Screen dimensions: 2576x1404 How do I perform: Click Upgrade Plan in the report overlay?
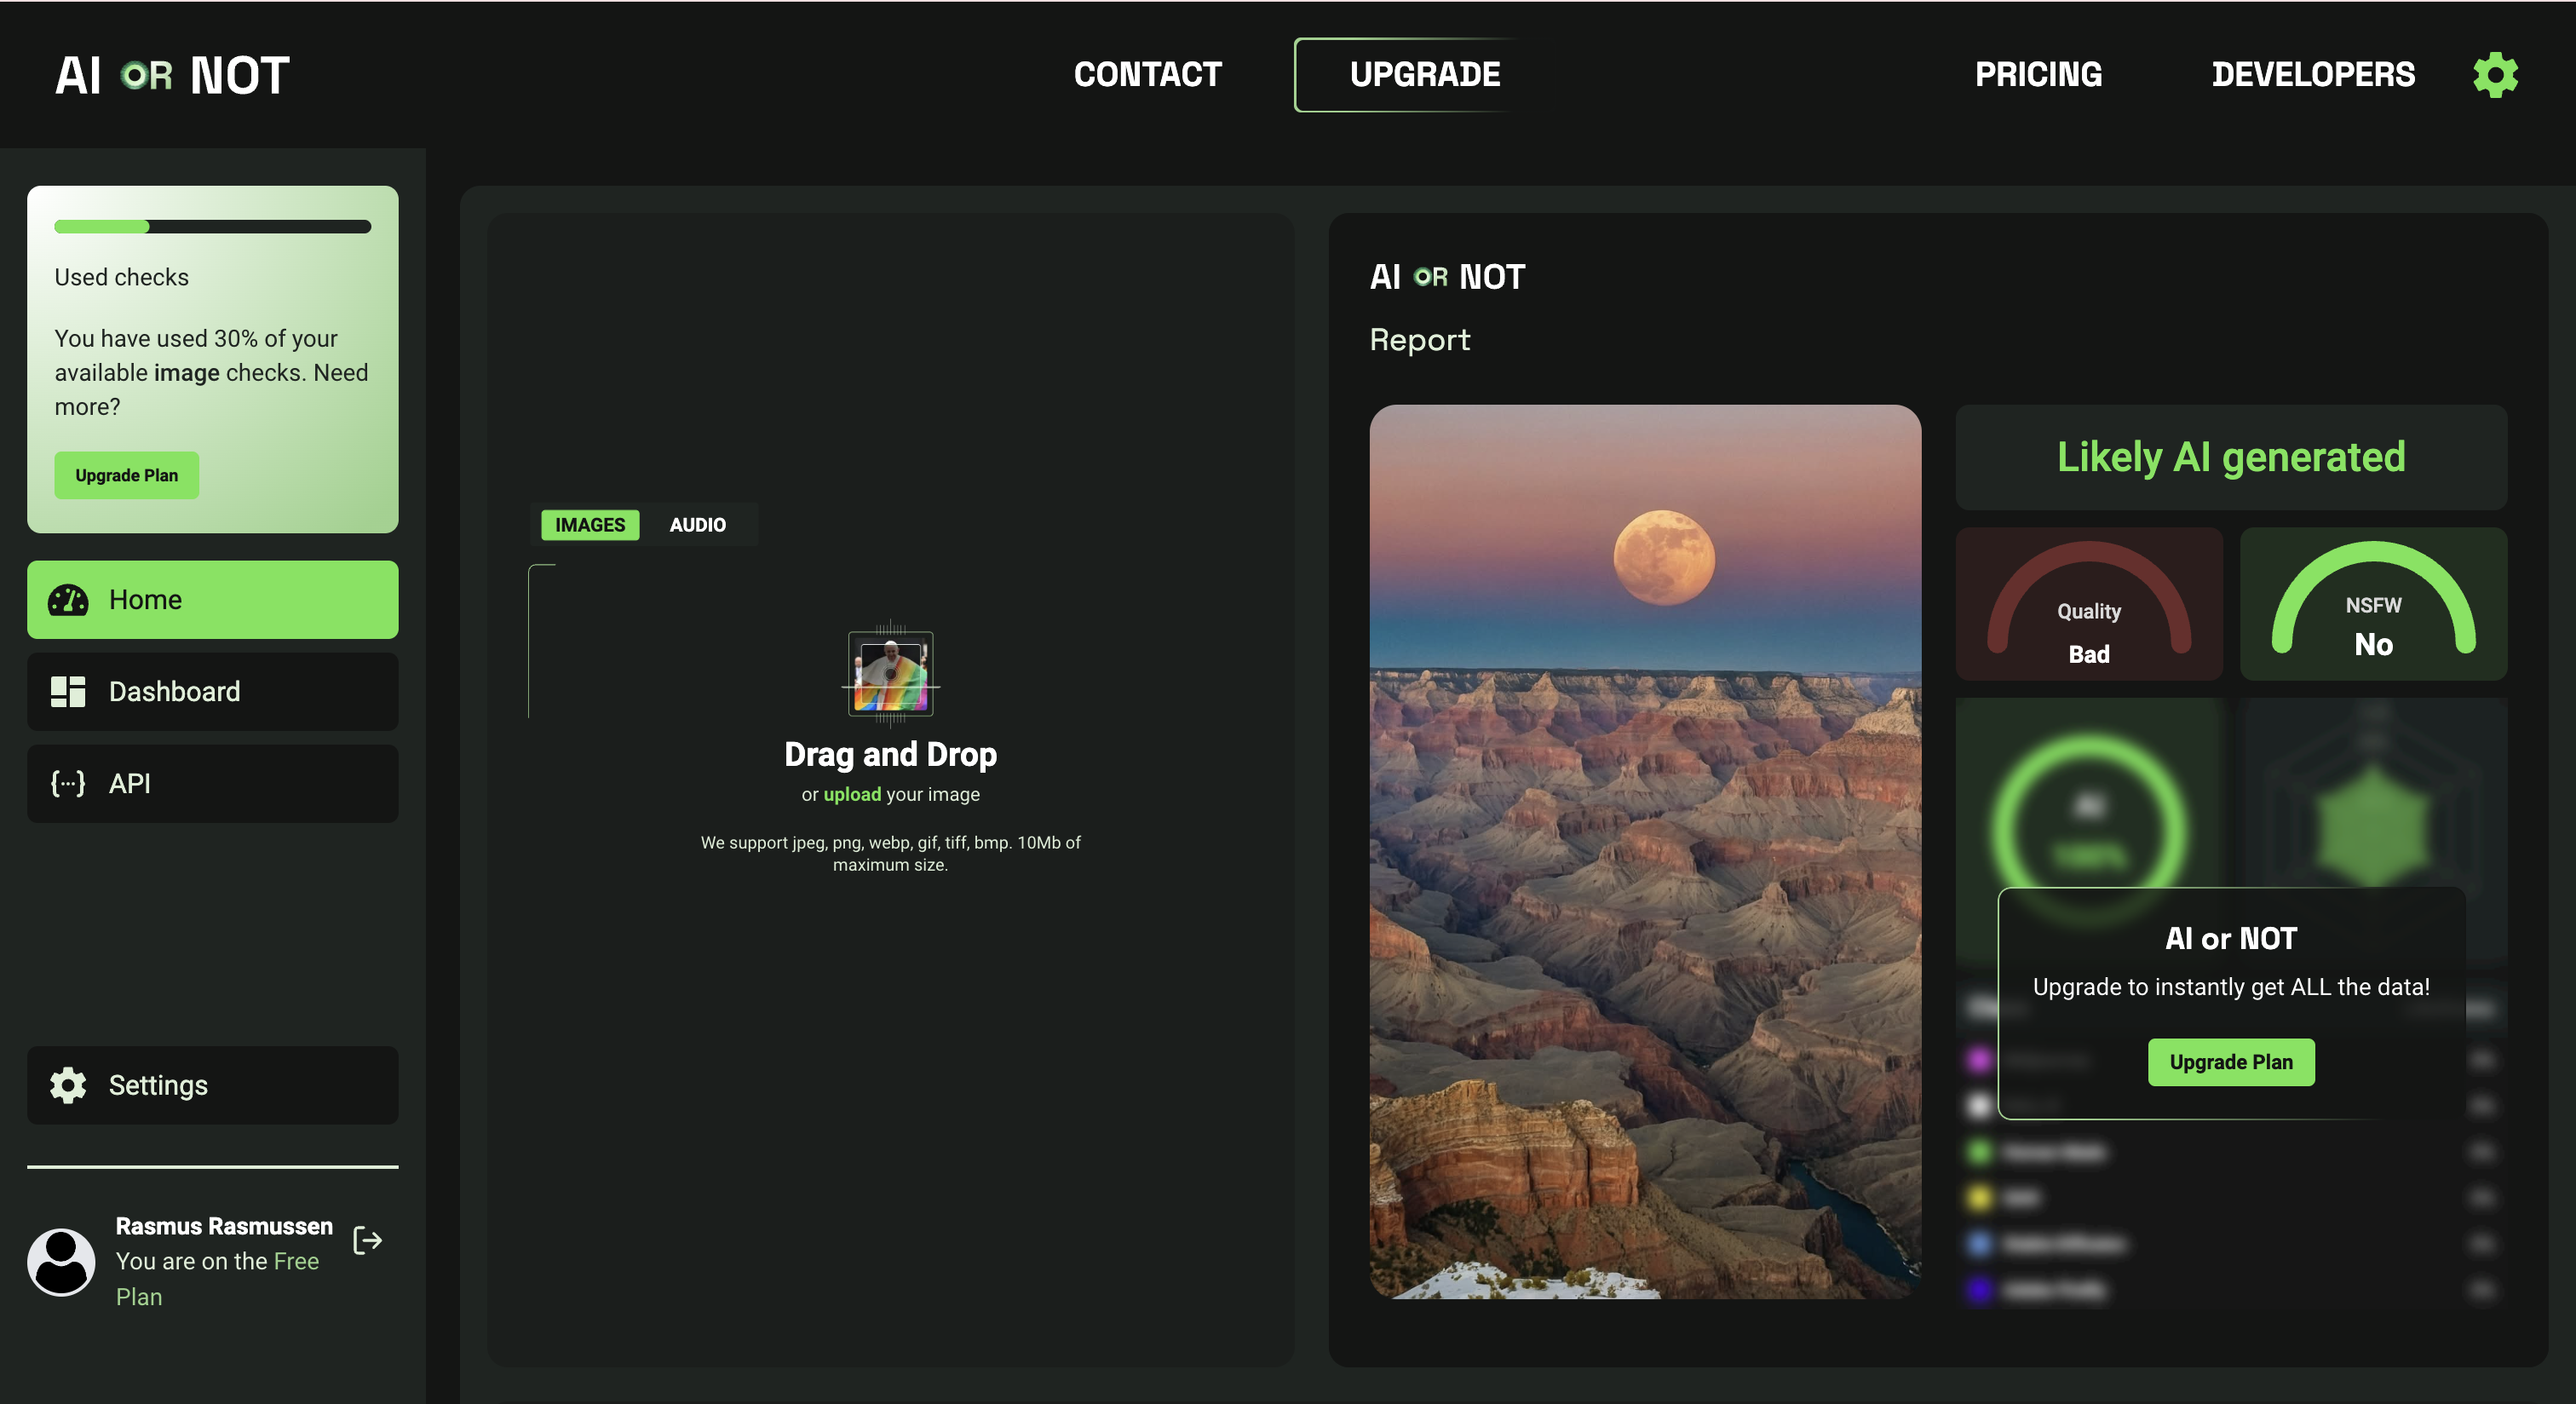point(2230,1062)
